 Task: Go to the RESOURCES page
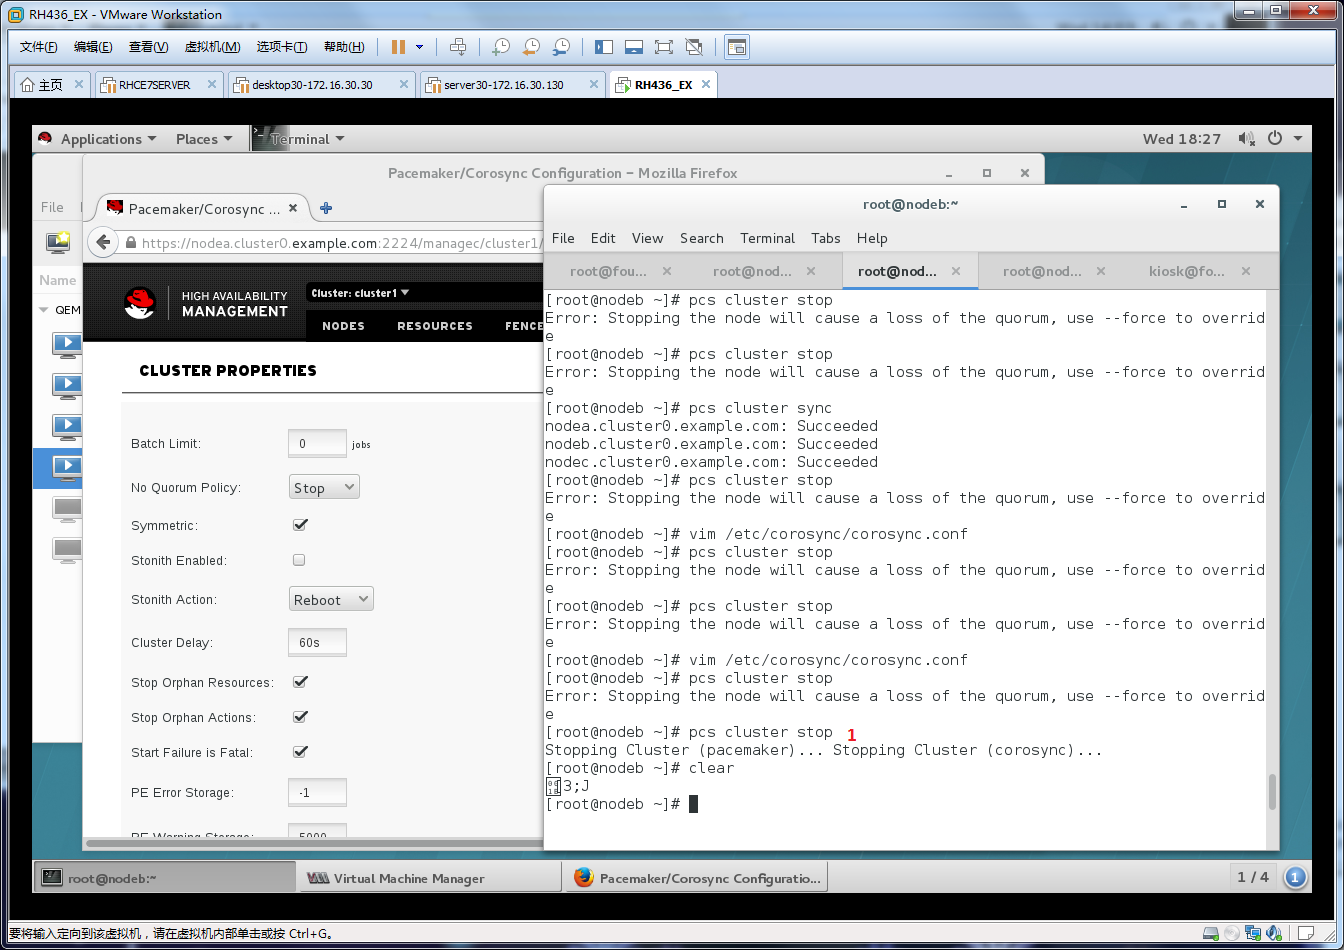click(435, 326)
